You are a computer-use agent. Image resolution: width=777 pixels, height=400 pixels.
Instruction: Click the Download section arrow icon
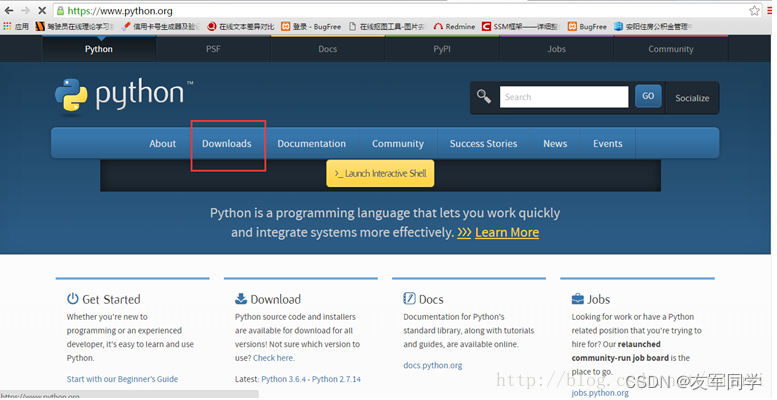(241, 298)
